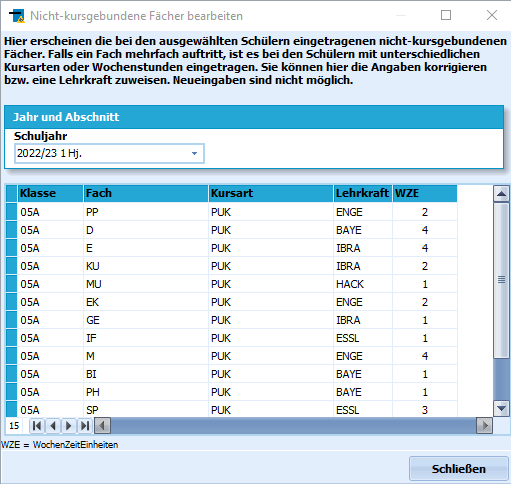
Task: Click horizontal scrollbar right arrow
Action: click(x=484, y=426)
